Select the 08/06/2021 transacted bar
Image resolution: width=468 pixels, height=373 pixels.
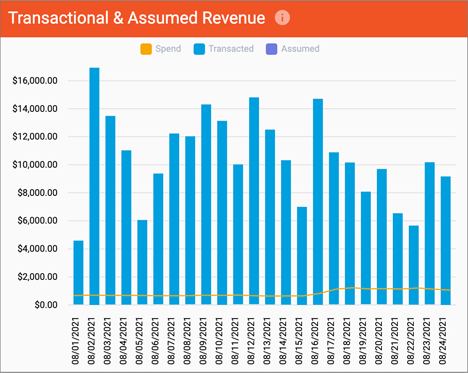[158, 239]
